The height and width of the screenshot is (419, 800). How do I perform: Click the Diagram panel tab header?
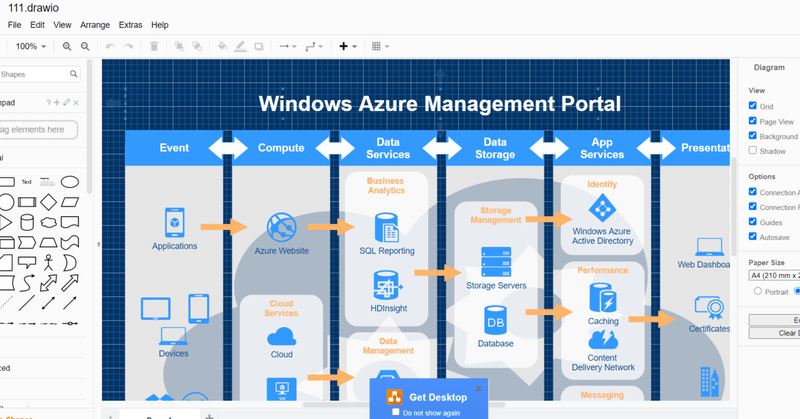coord(769,67)
